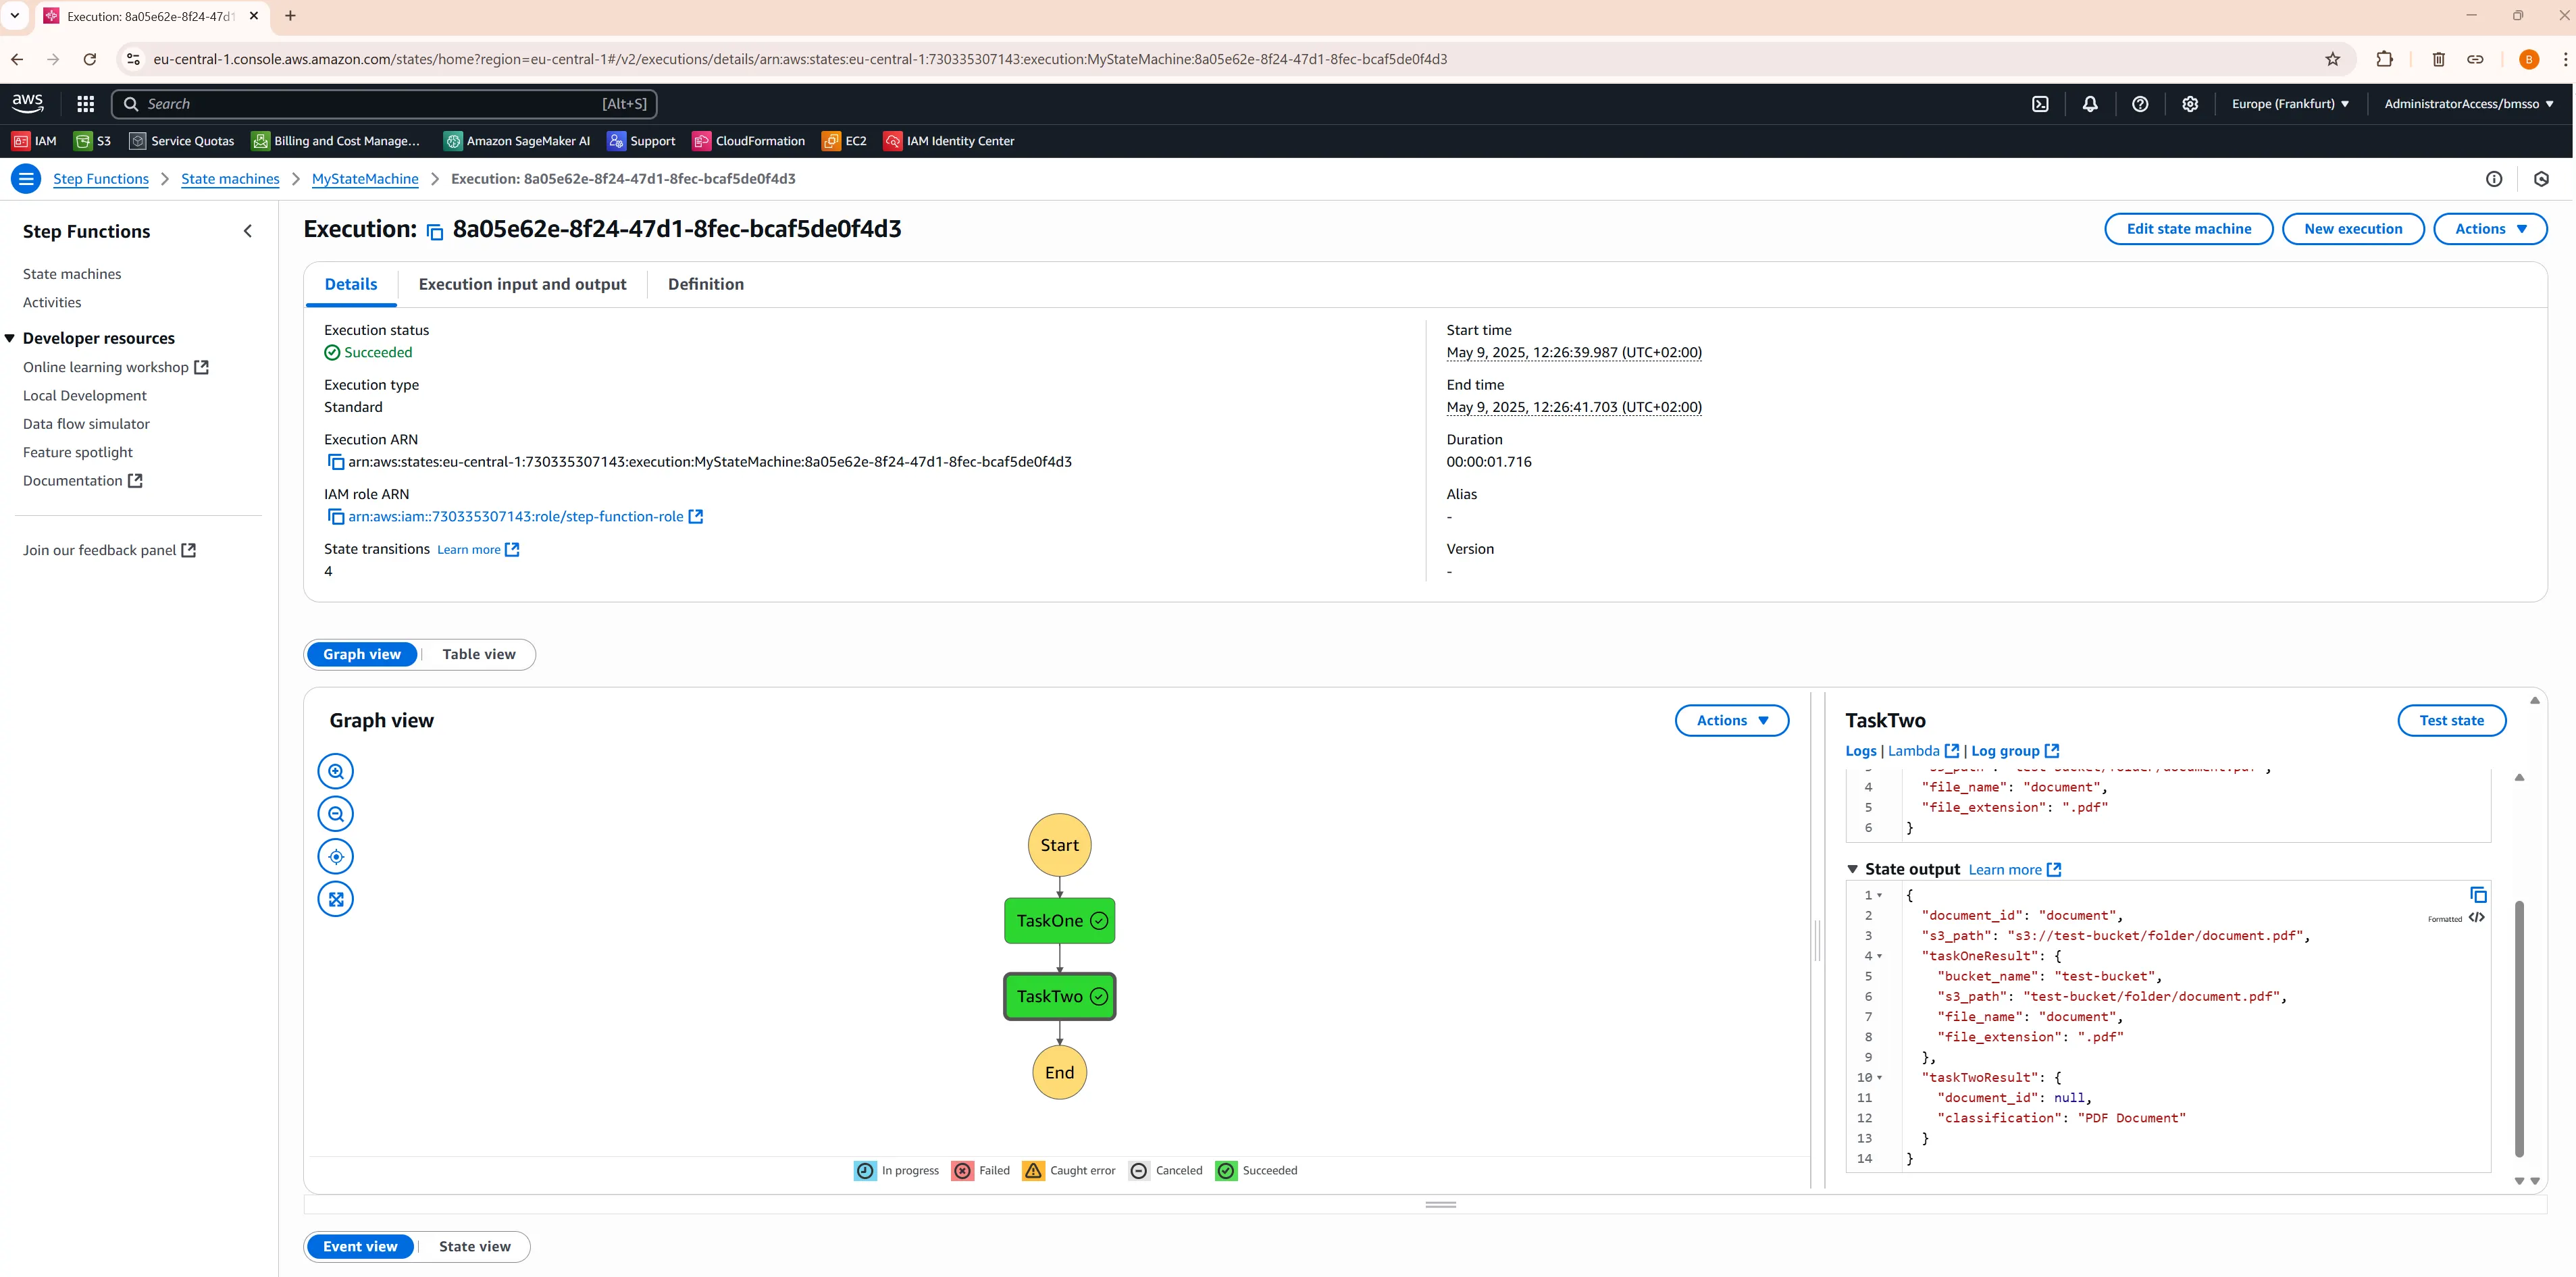Fold the taskTwoResult JSON block
This screenshot has height=1277, width=2576.
[1879, 1078]
